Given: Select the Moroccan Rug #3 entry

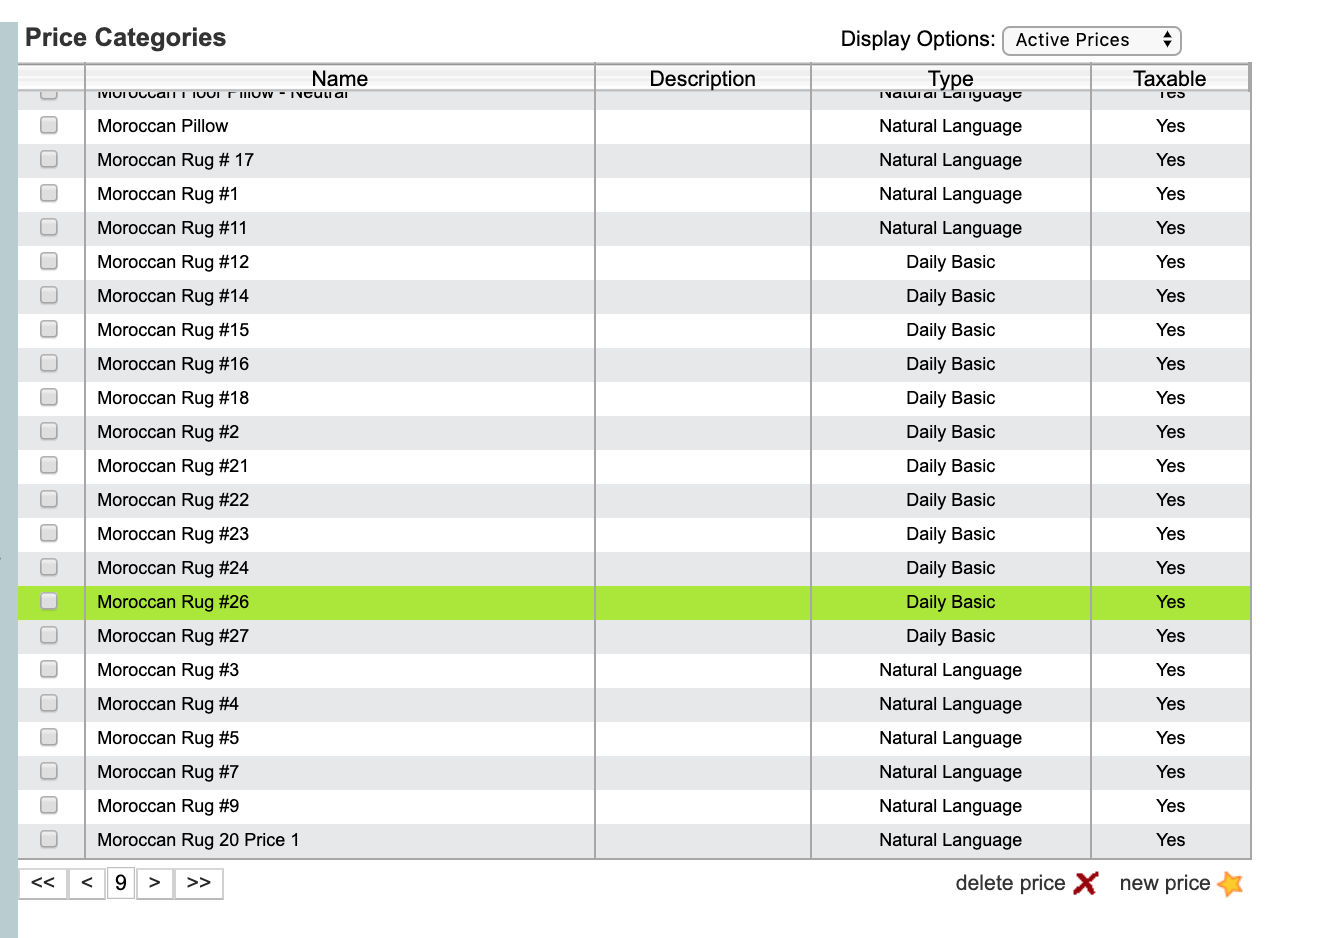Looking at the screenshot, I should pos(168,670).
